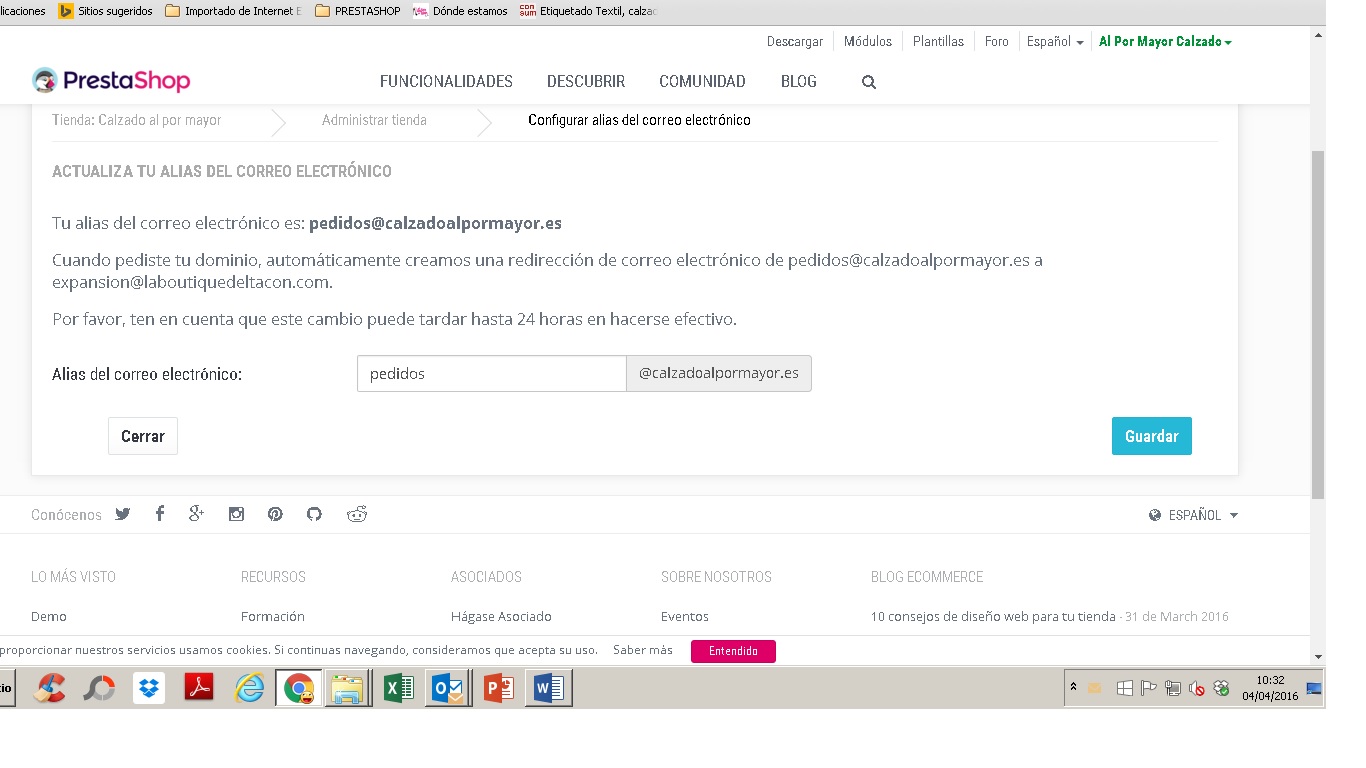1366x768 pixels.
Task: Go to Administrar tienda breadcrumb step
Action: 374,120
